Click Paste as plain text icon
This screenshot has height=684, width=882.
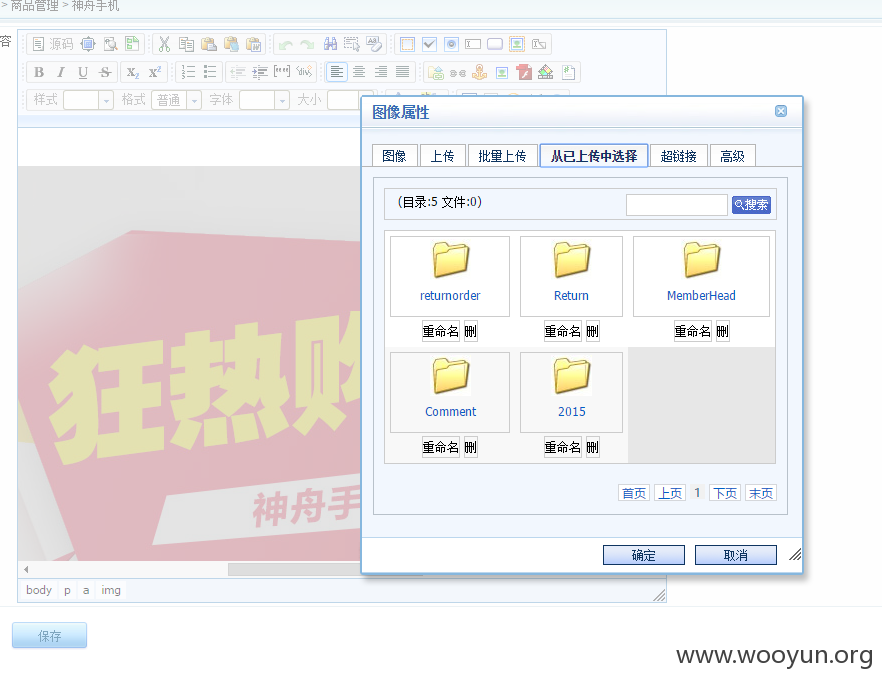[231, 44]
